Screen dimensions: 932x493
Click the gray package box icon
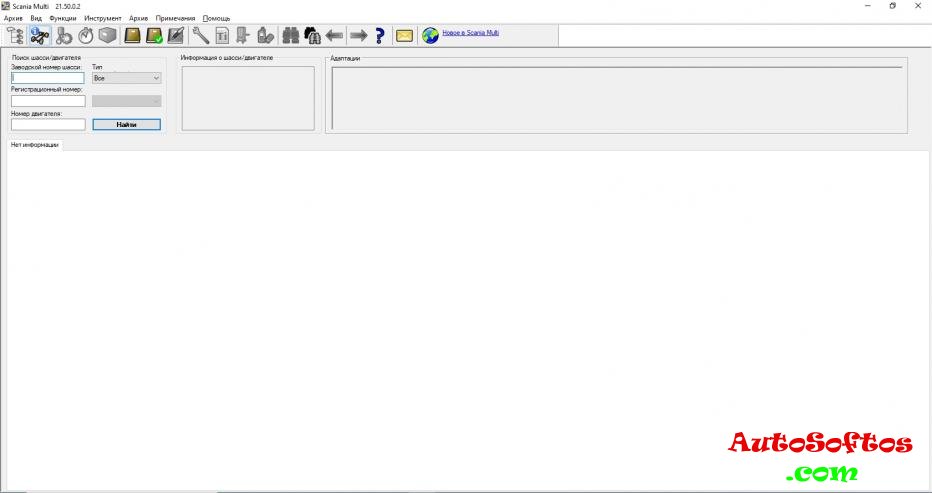point(108,36)
